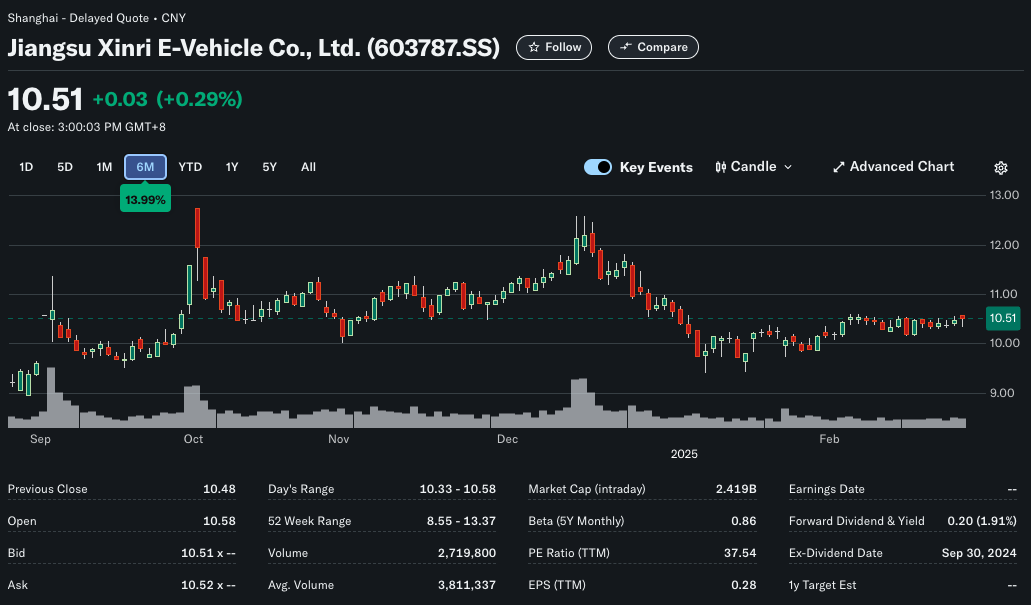
Task: Select the 5D time range tab
Action: pyautogui.click(x=64, y=167)
